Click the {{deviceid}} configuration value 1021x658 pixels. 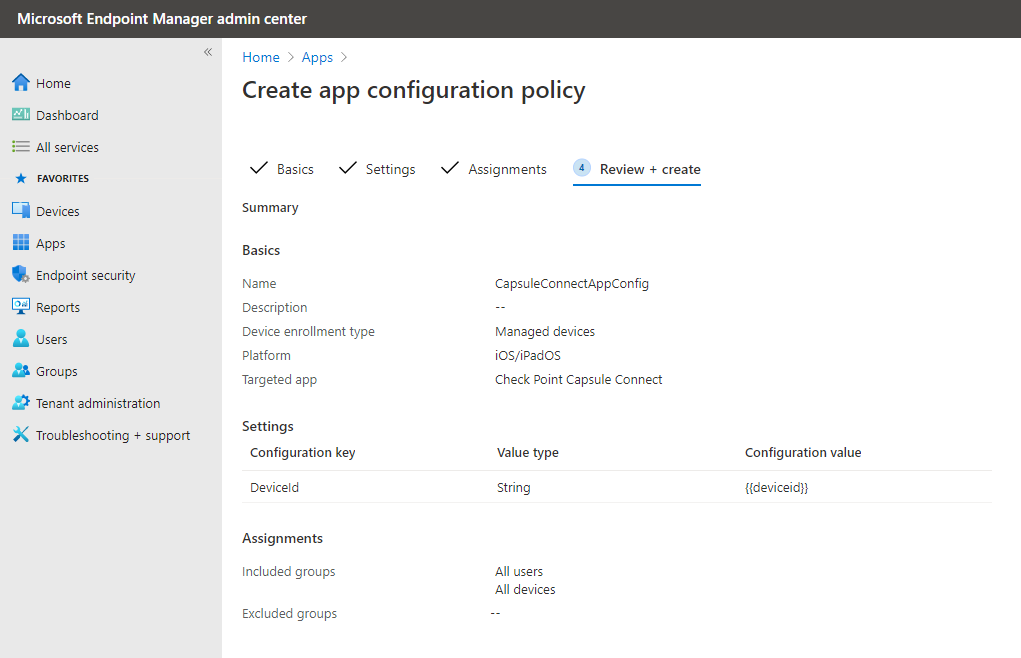click(x=776, y=487)
